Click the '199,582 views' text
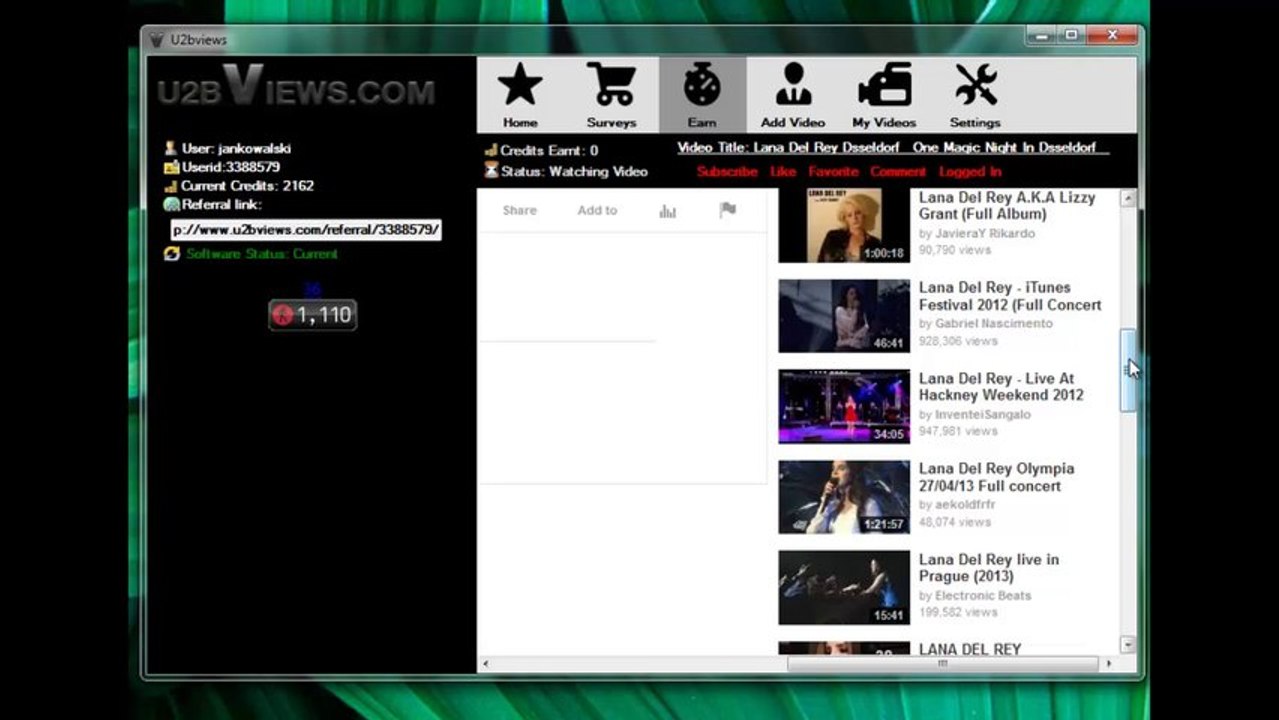This screenshot has width=1279, height=720. (958, 612)
